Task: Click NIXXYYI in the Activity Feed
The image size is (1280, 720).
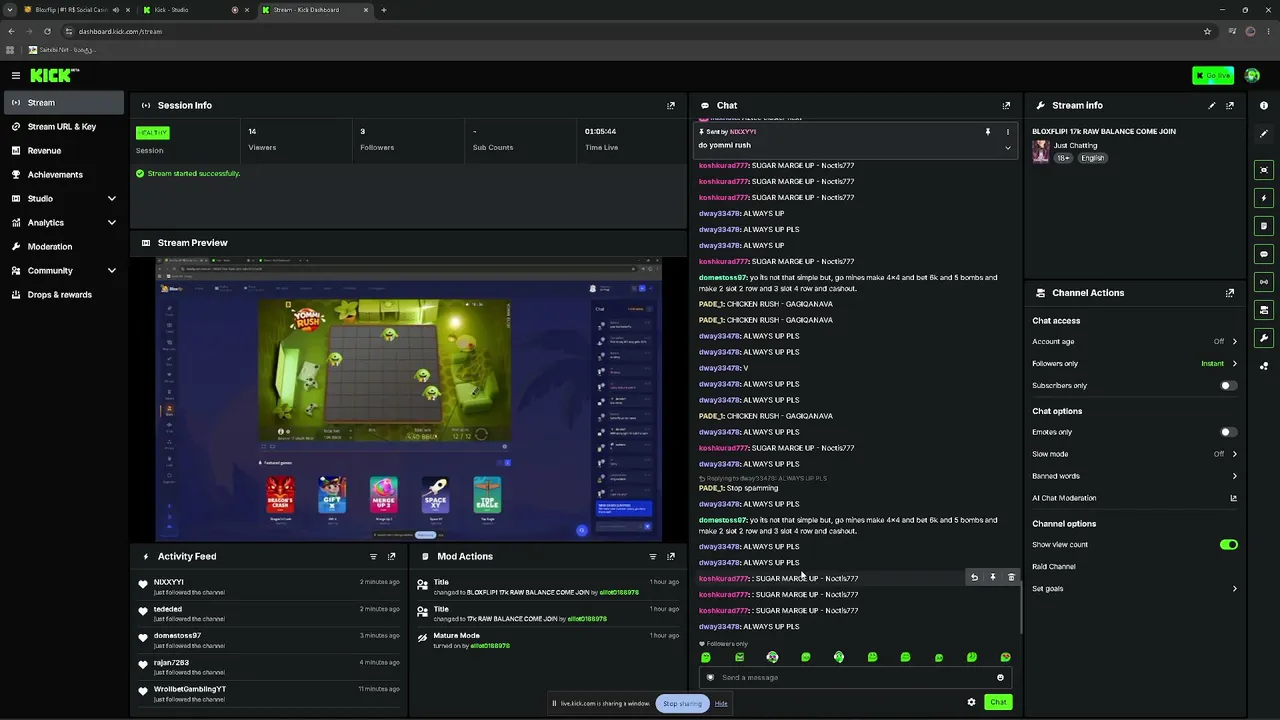Action: [x=169, y=582]
